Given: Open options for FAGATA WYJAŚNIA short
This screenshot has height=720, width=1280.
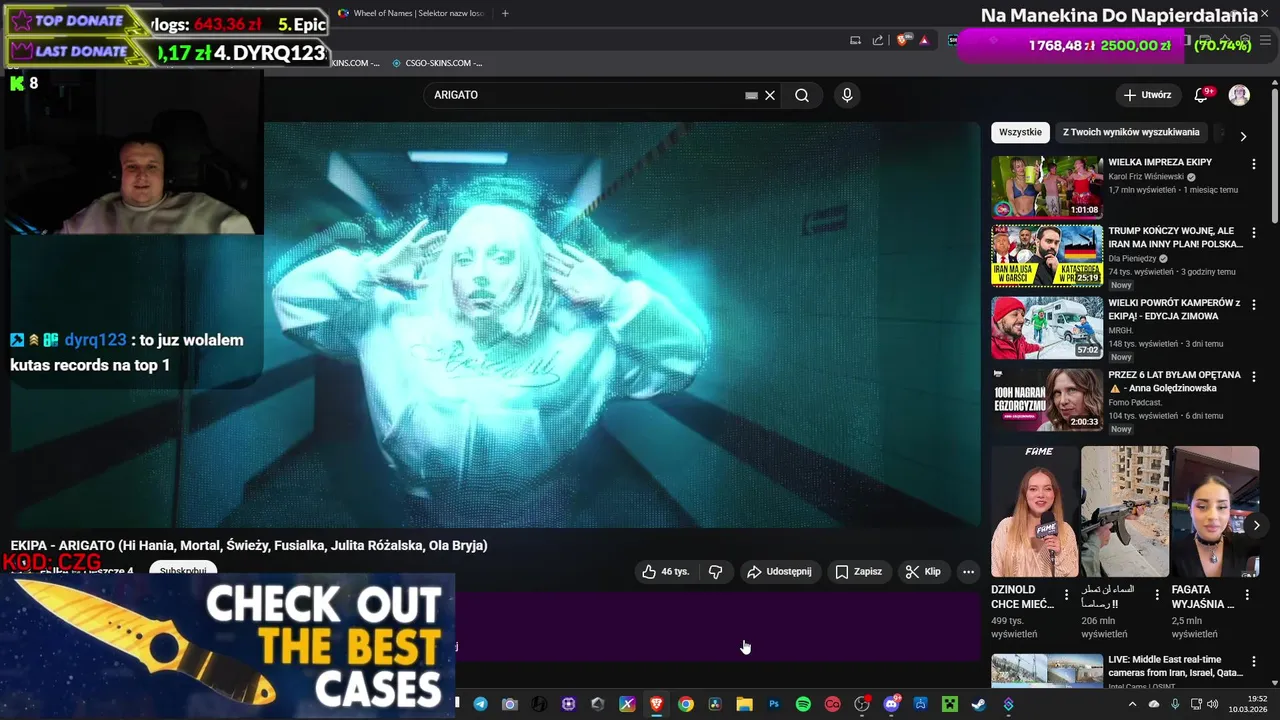Looking at the screenshot, I should tap(1247, 594).
